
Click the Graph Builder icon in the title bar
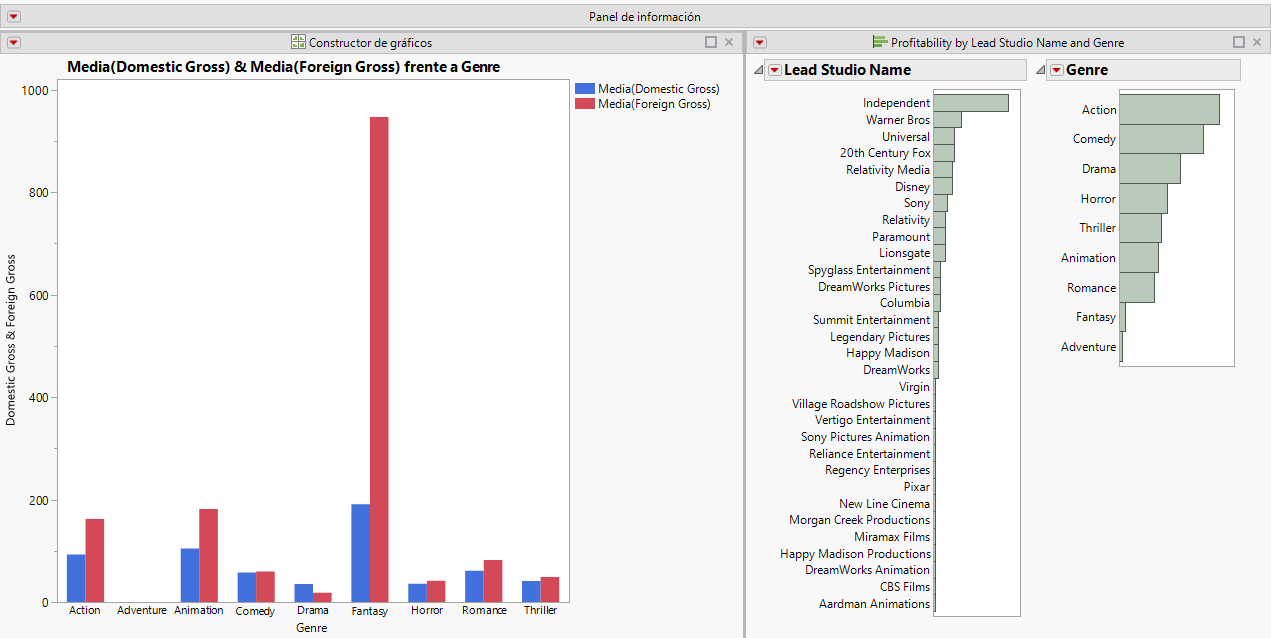296,42
